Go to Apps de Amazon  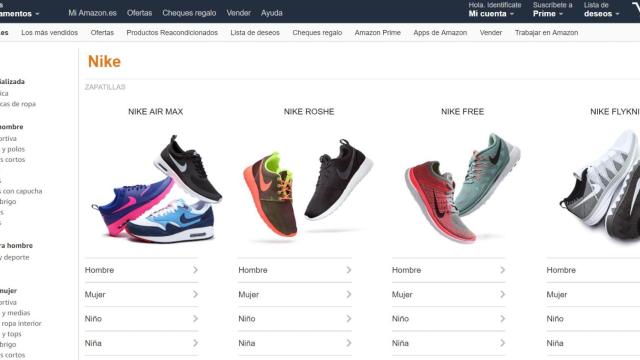[x=440, y=33]
